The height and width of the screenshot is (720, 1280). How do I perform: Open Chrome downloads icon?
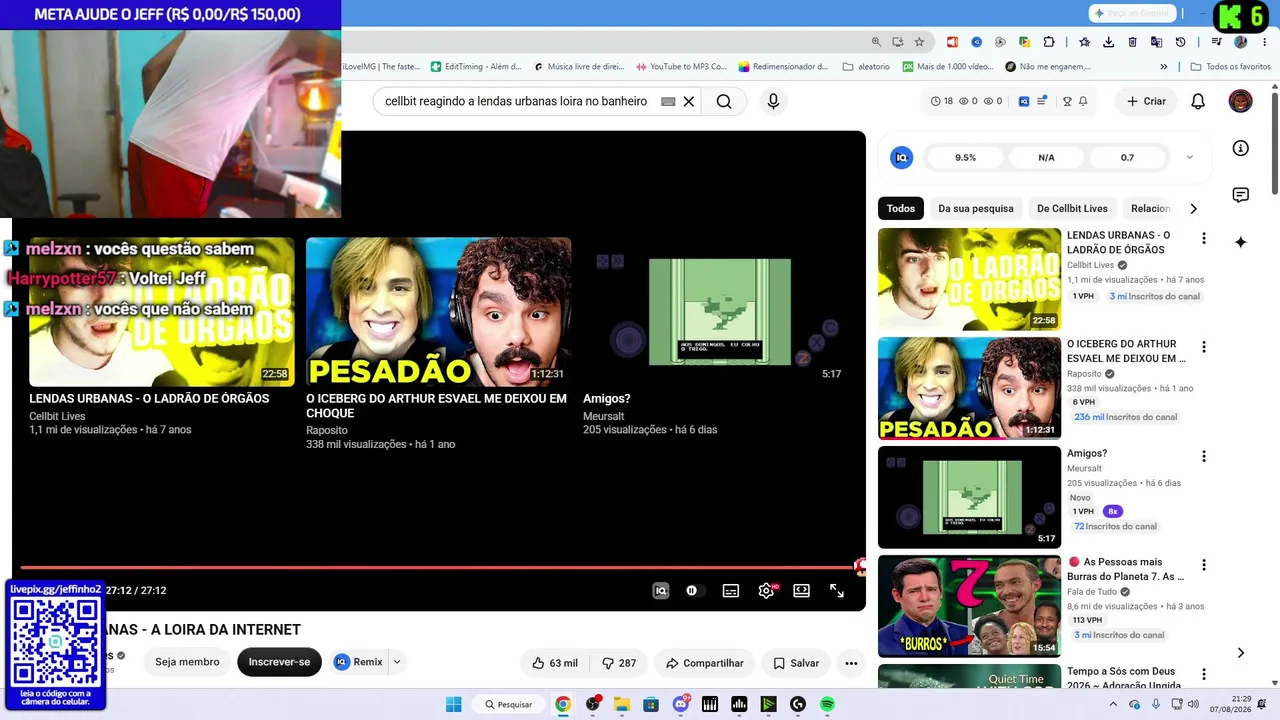click(x=1108, y=42)
